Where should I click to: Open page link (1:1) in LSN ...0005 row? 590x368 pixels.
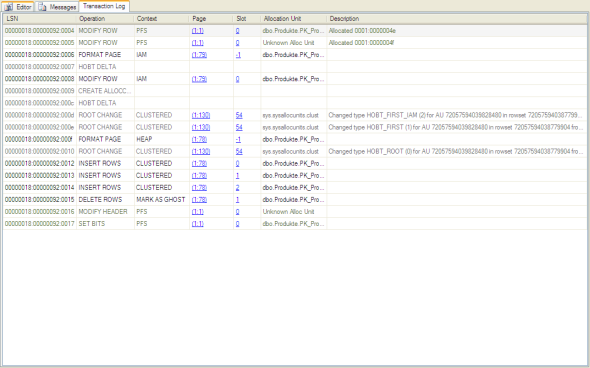[x=198, y=43]
